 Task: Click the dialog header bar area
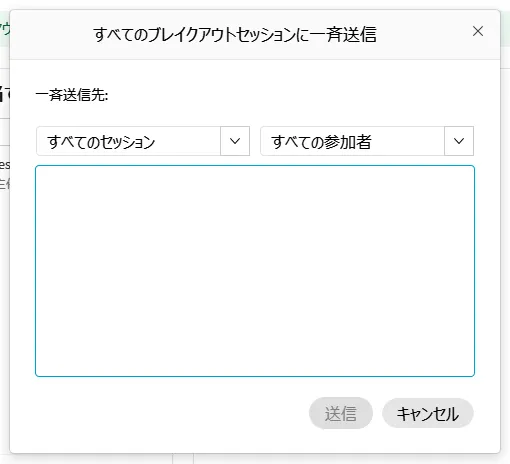click(255, 35)
